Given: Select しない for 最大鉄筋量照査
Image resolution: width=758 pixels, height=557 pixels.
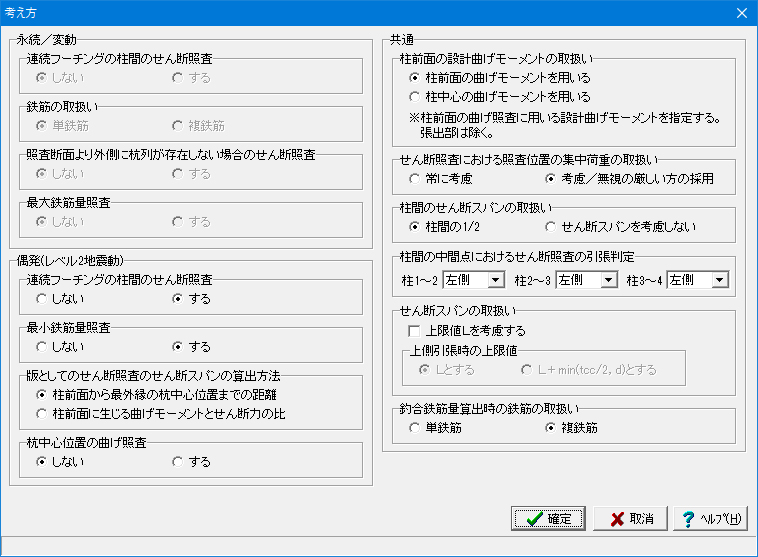Looking at the screenshot, I should click(60, 222).
